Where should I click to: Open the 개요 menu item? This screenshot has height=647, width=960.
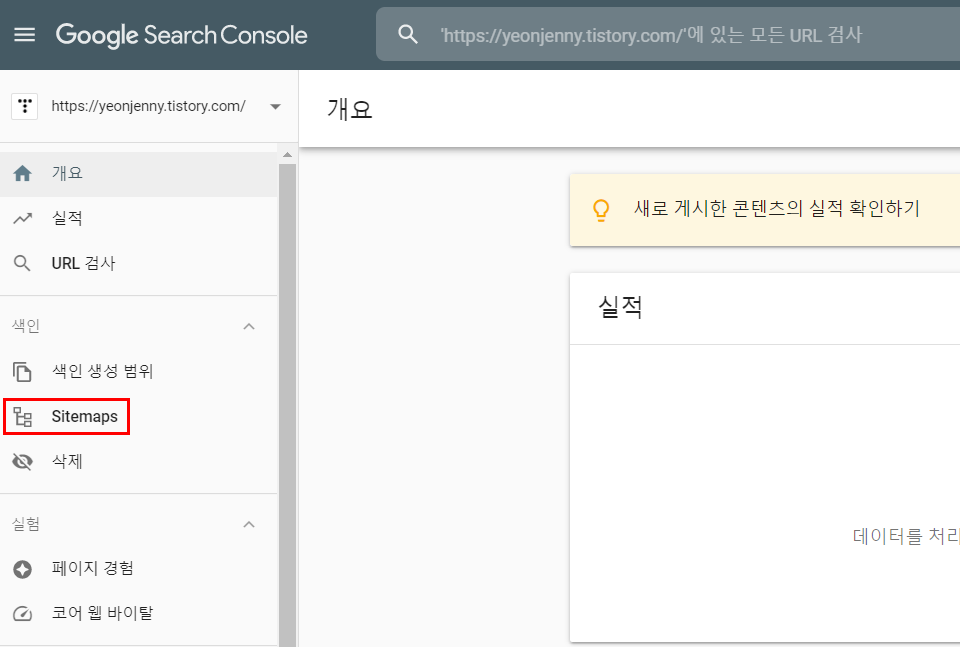point(138,174)
